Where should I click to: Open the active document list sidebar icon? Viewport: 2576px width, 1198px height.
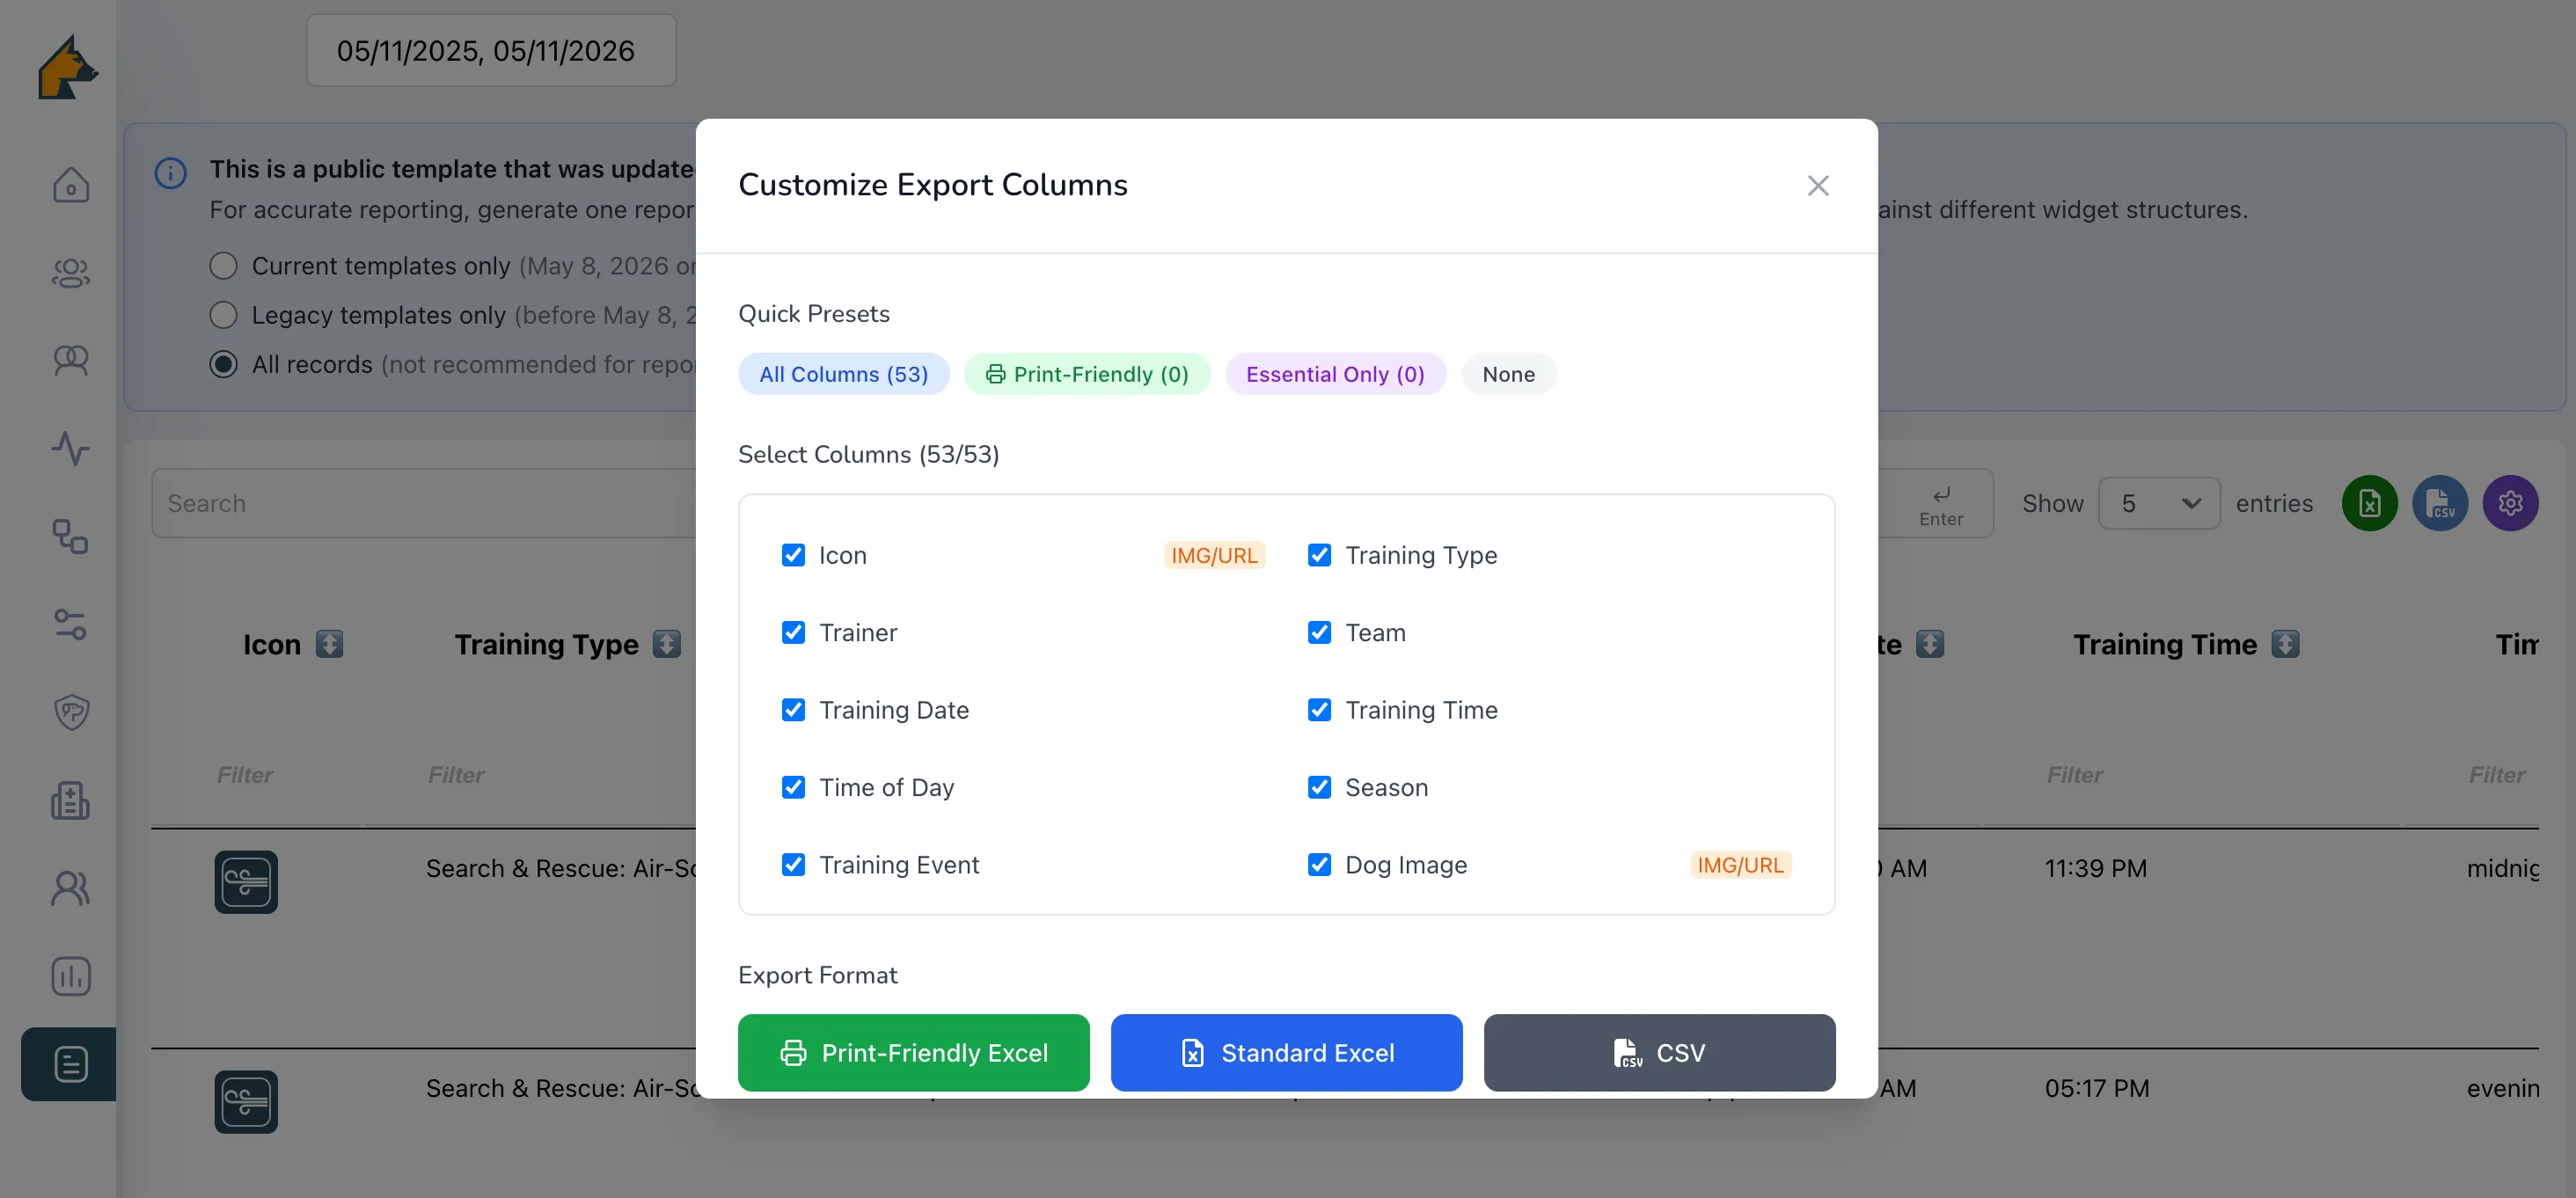70,1064
